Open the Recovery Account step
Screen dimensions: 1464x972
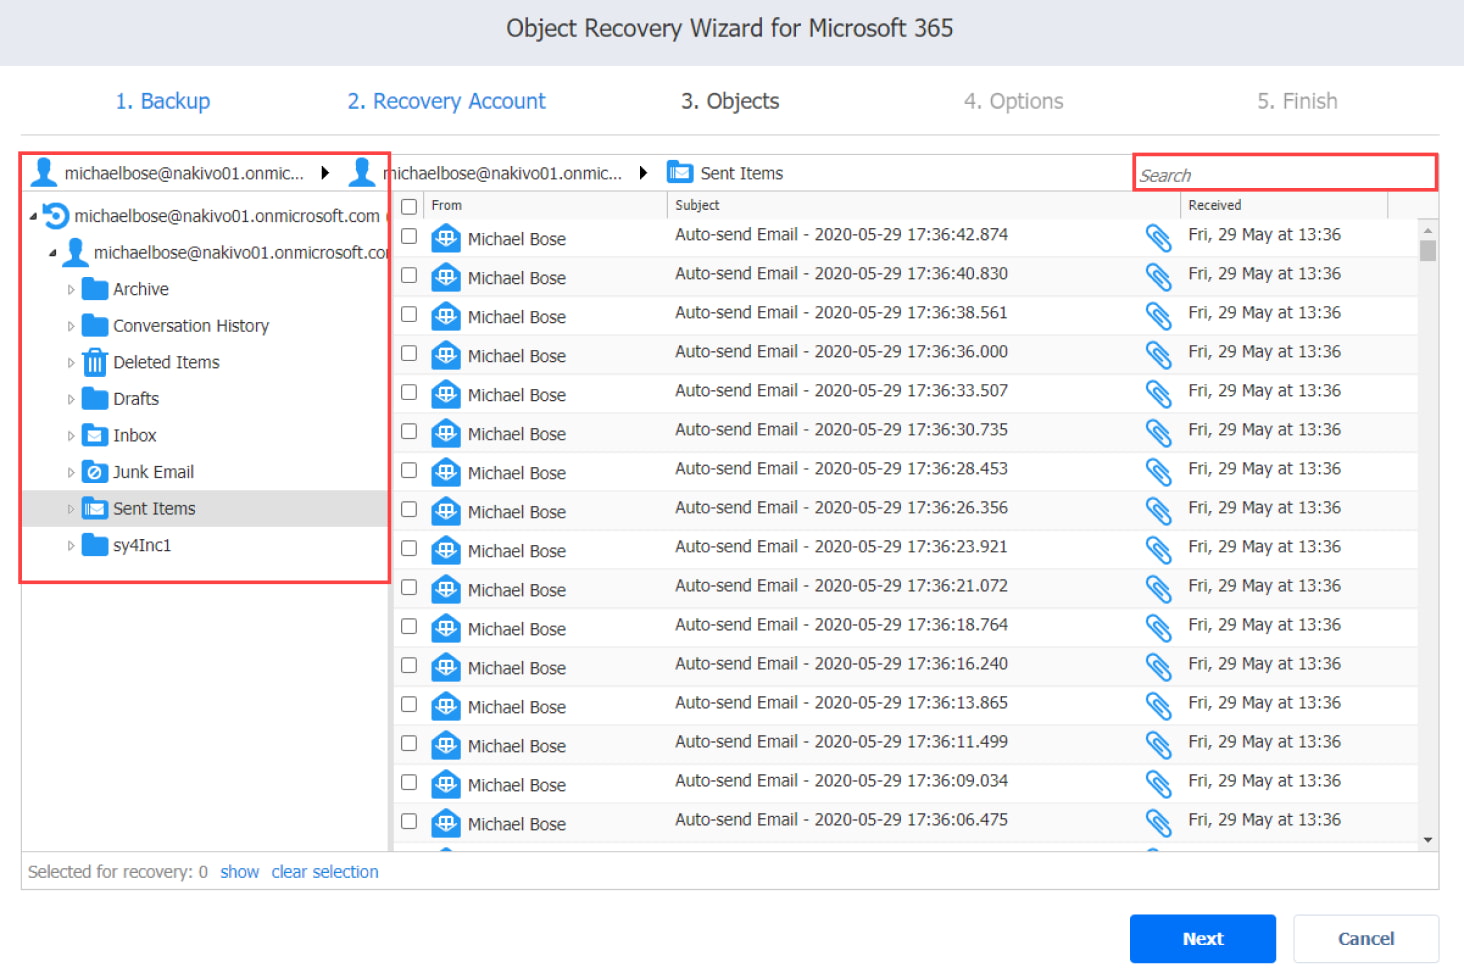[x=446, y=101]
